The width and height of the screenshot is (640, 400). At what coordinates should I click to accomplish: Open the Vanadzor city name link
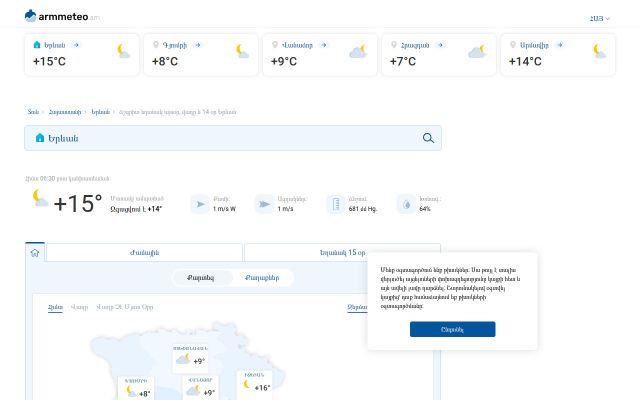coord(297,45)
